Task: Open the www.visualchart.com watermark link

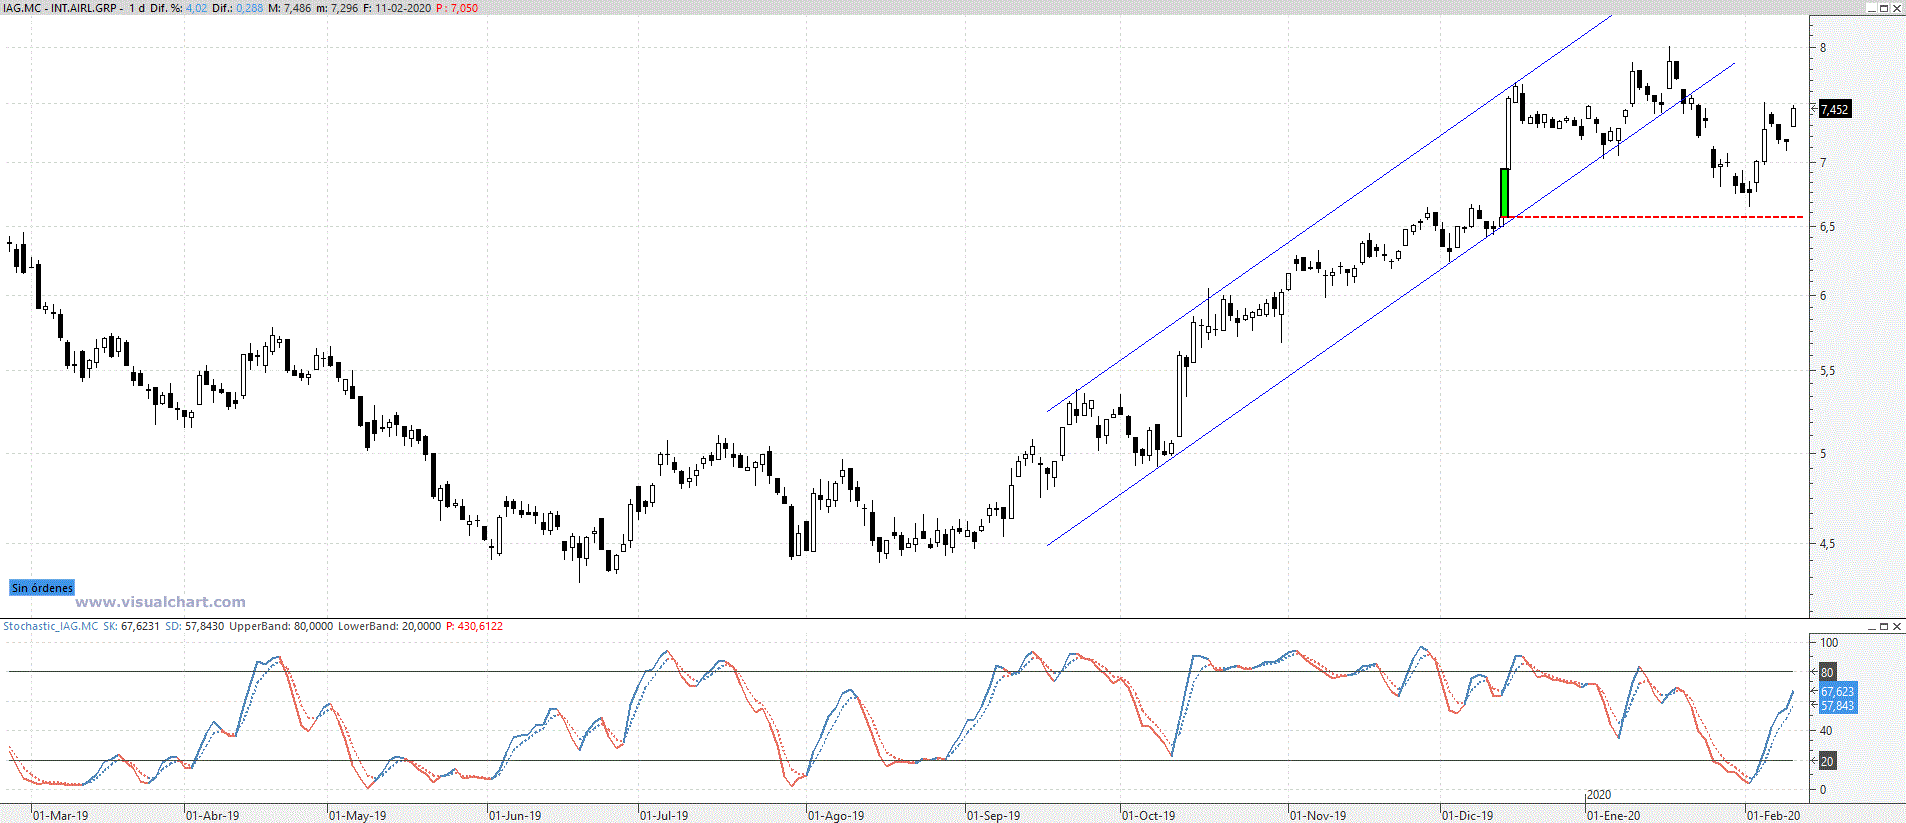Action: coord(160,602)
